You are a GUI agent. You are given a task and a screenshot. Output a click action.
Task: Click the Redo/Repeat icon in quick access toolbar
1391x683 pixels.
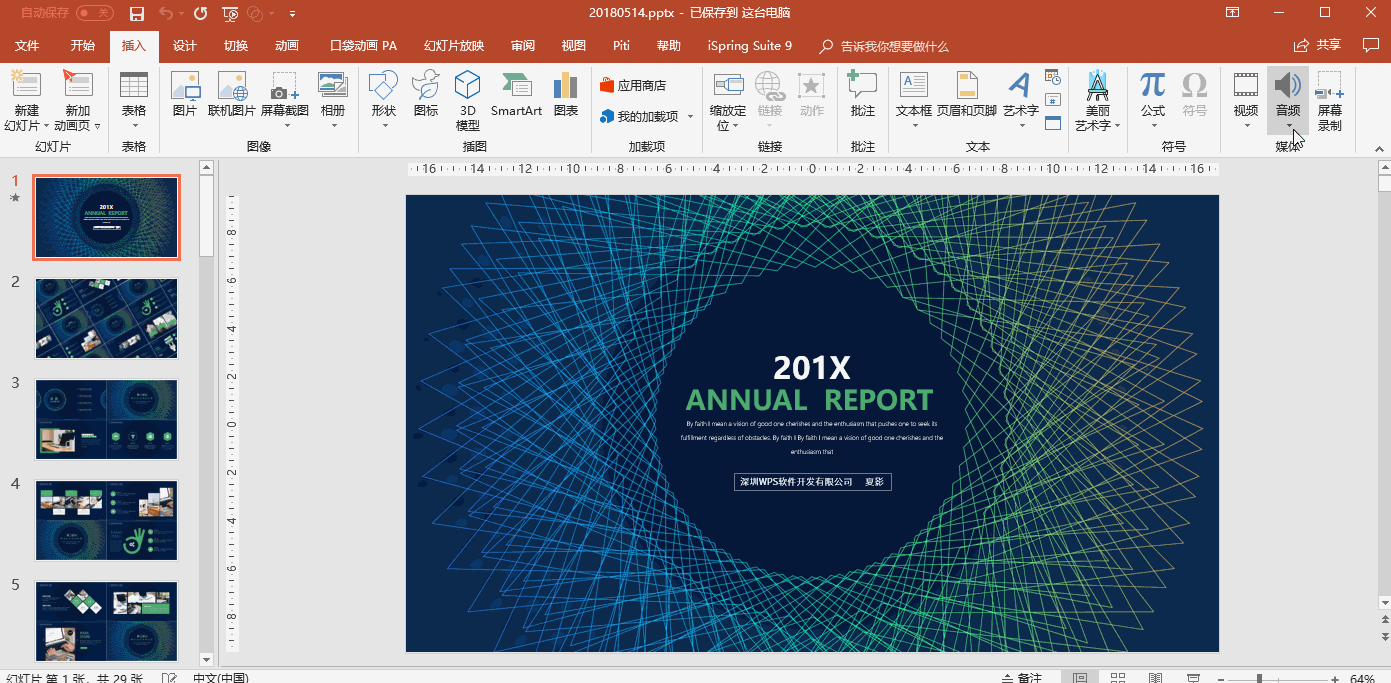pos(201,13)
